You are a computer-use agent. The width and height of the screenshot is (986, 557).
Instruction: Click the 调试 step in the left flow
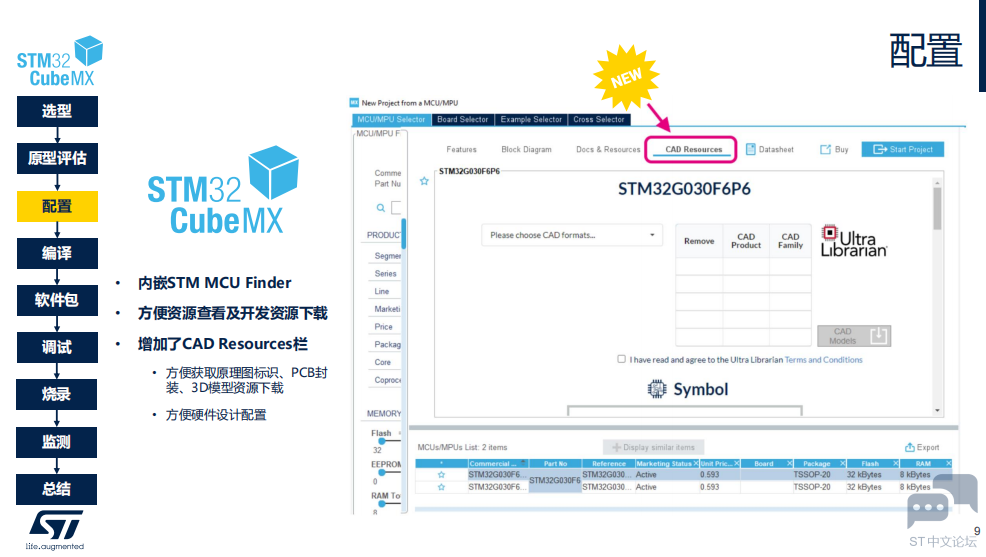57,347
